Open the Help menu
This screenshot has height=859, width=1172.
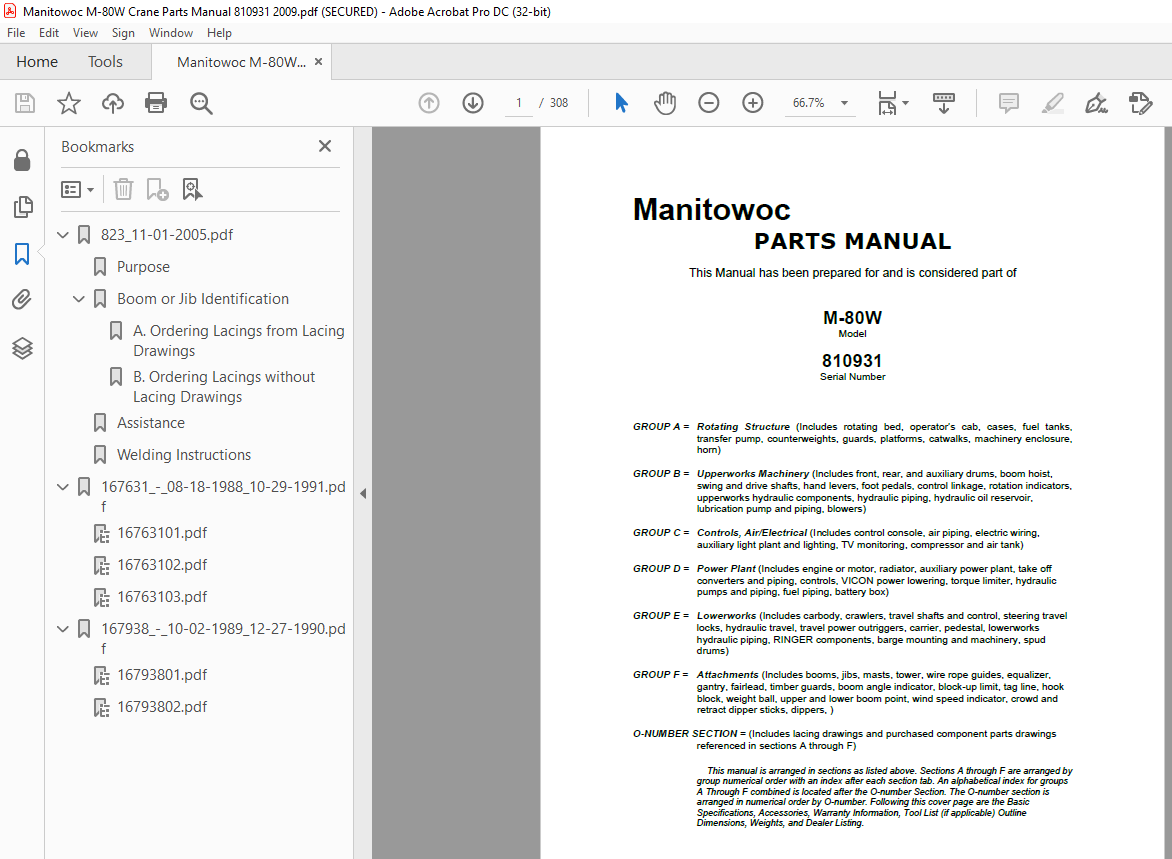tap(219, 33)
